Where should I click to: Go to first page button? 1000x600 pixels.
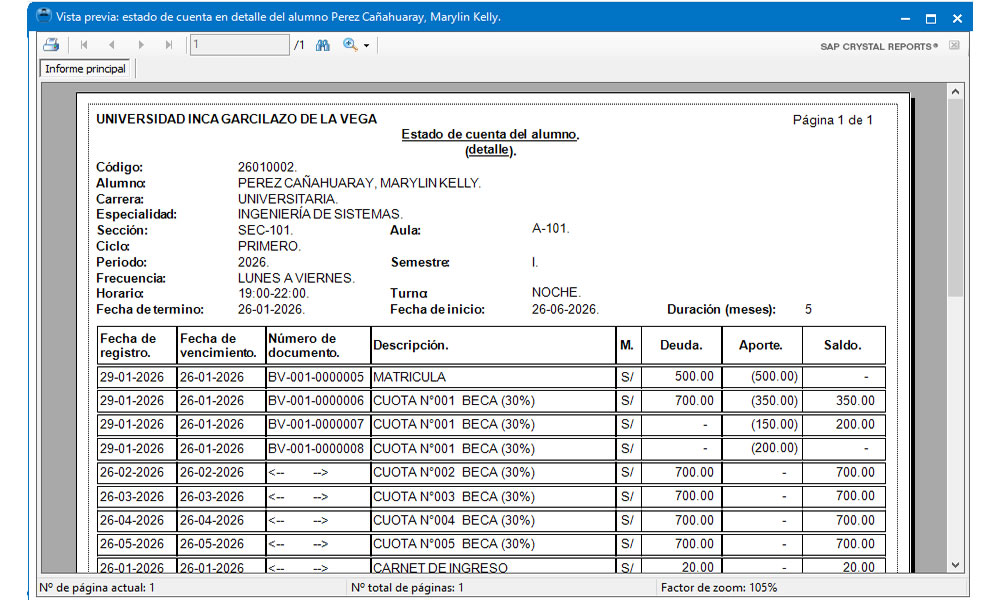coord(84,45)
